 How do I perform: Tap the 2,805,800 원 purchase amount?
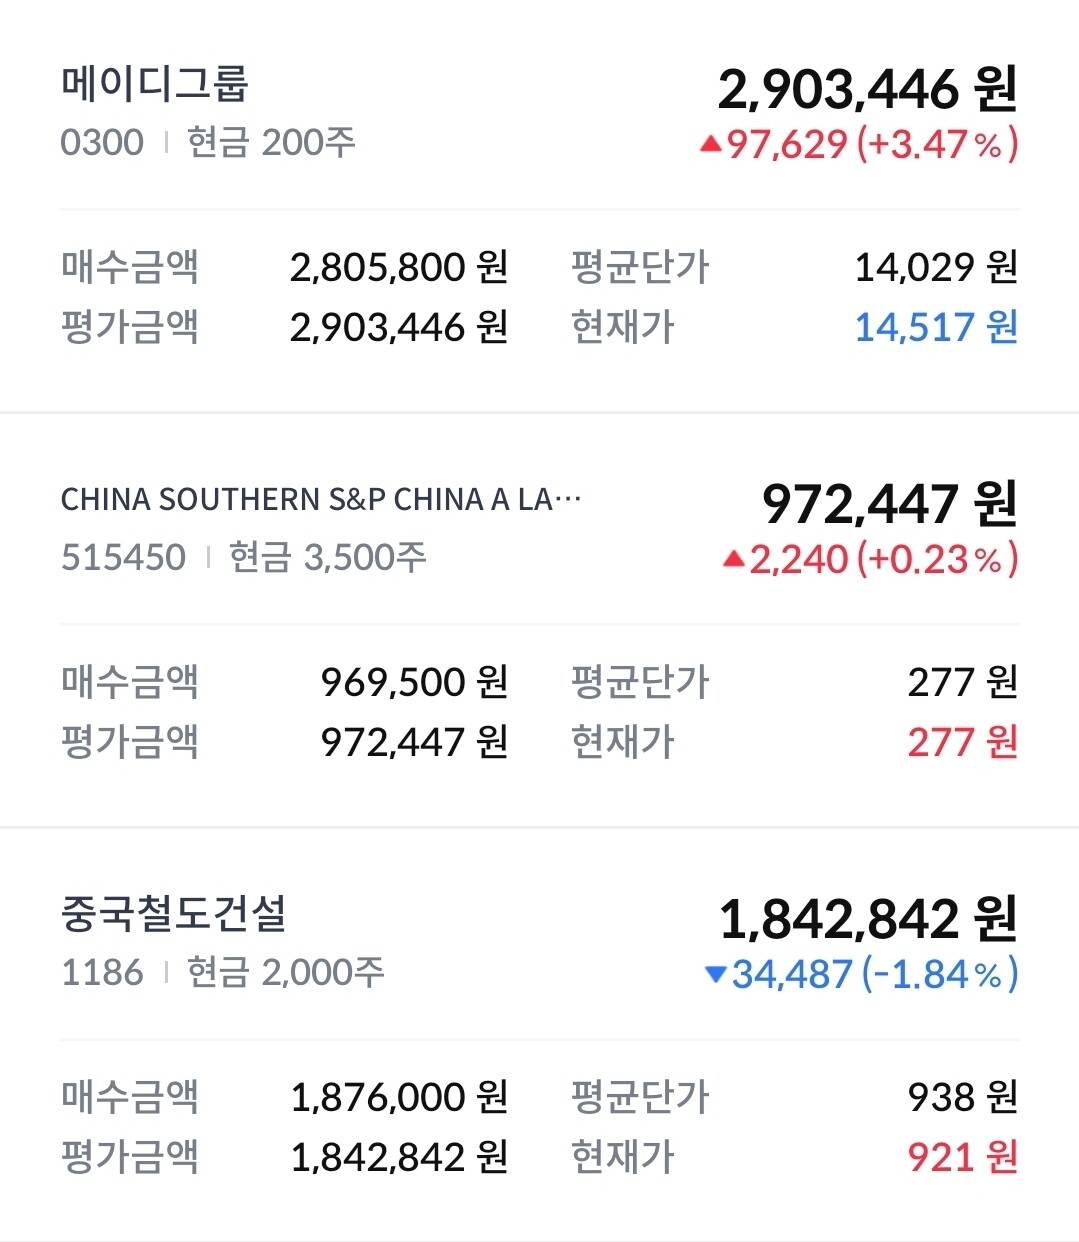(x=399, y=267)
